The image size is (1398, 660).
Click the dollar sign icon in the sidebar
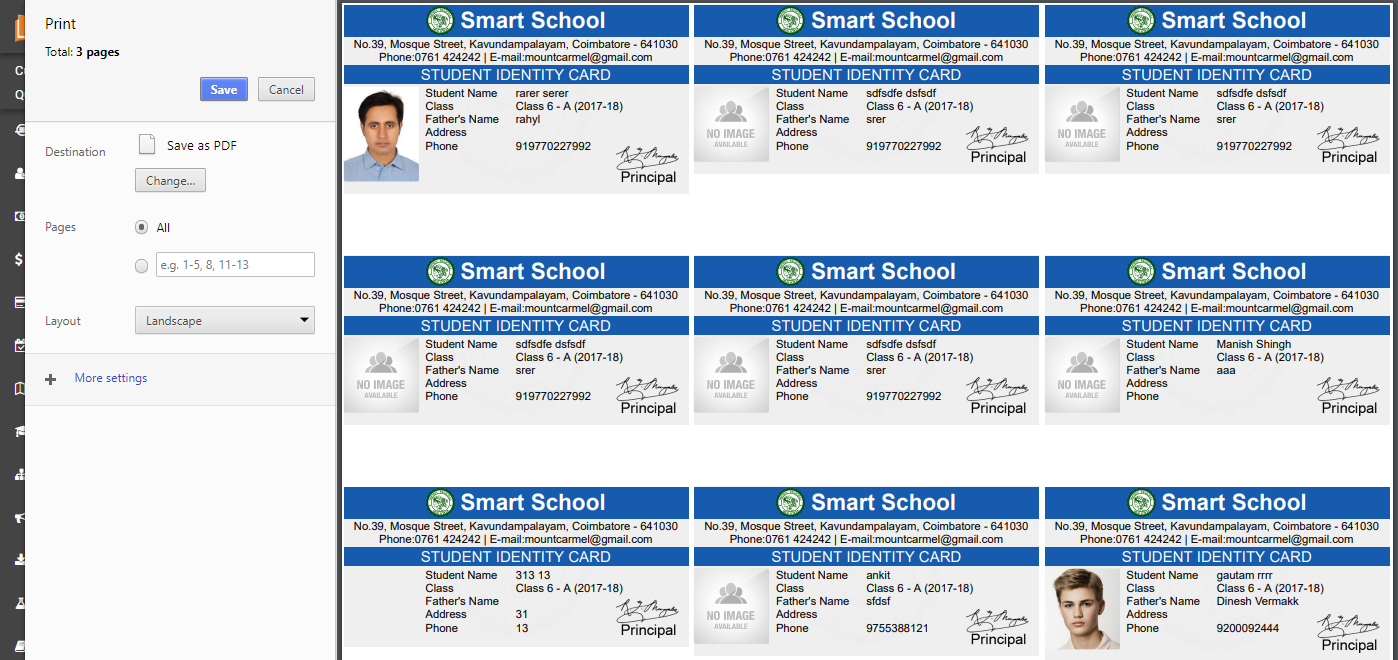pos(19,259)
